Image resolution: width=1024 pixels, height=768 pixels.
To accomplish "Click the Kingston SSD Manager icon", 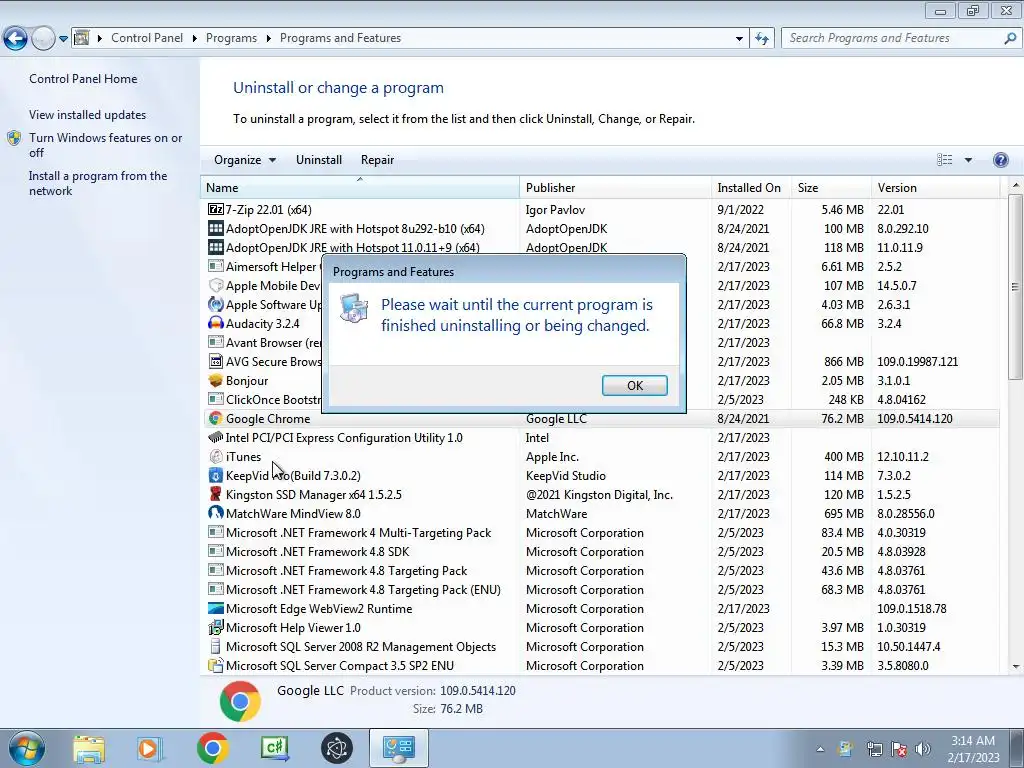I will pyautogui.click(x=216, y=494).
